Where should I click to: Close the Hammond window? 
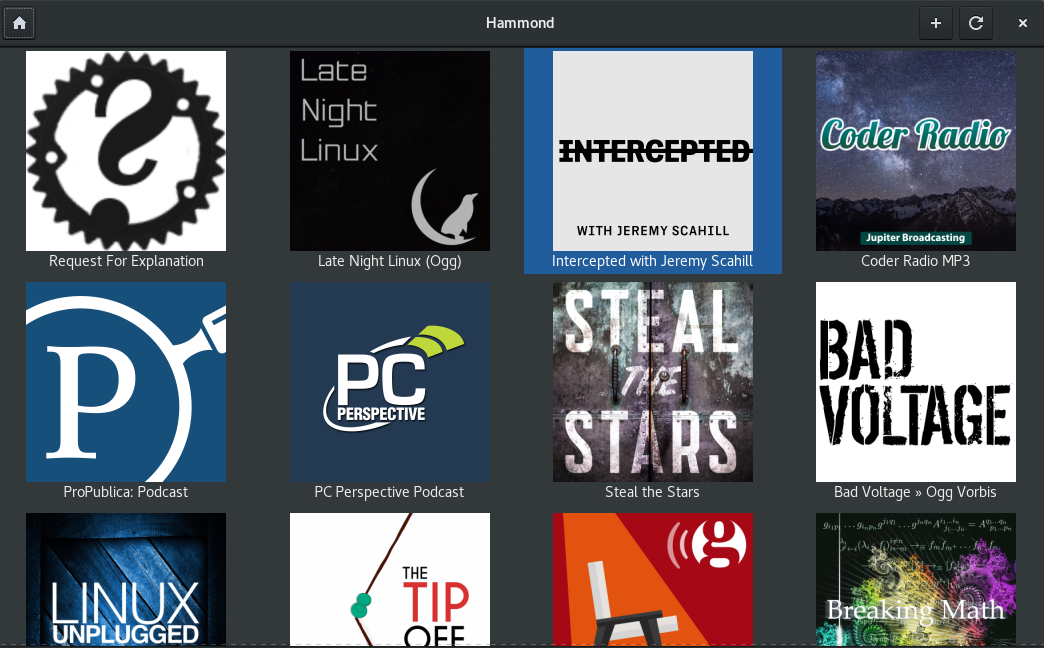coord(1022,22)
